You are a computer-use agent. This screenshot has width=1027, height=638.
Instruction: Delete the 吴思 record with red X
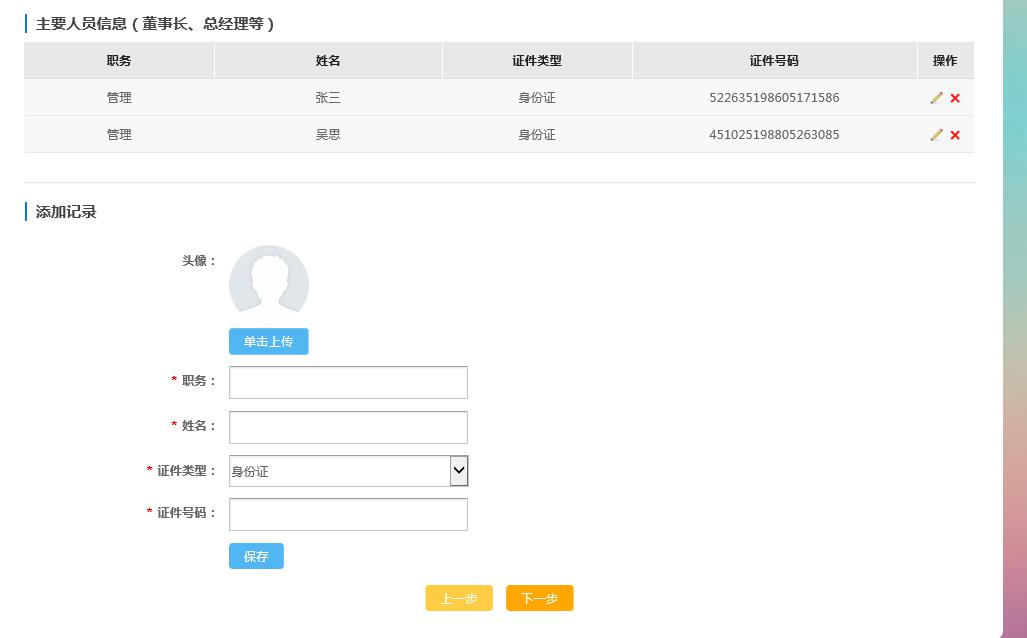tap(955, 135)
